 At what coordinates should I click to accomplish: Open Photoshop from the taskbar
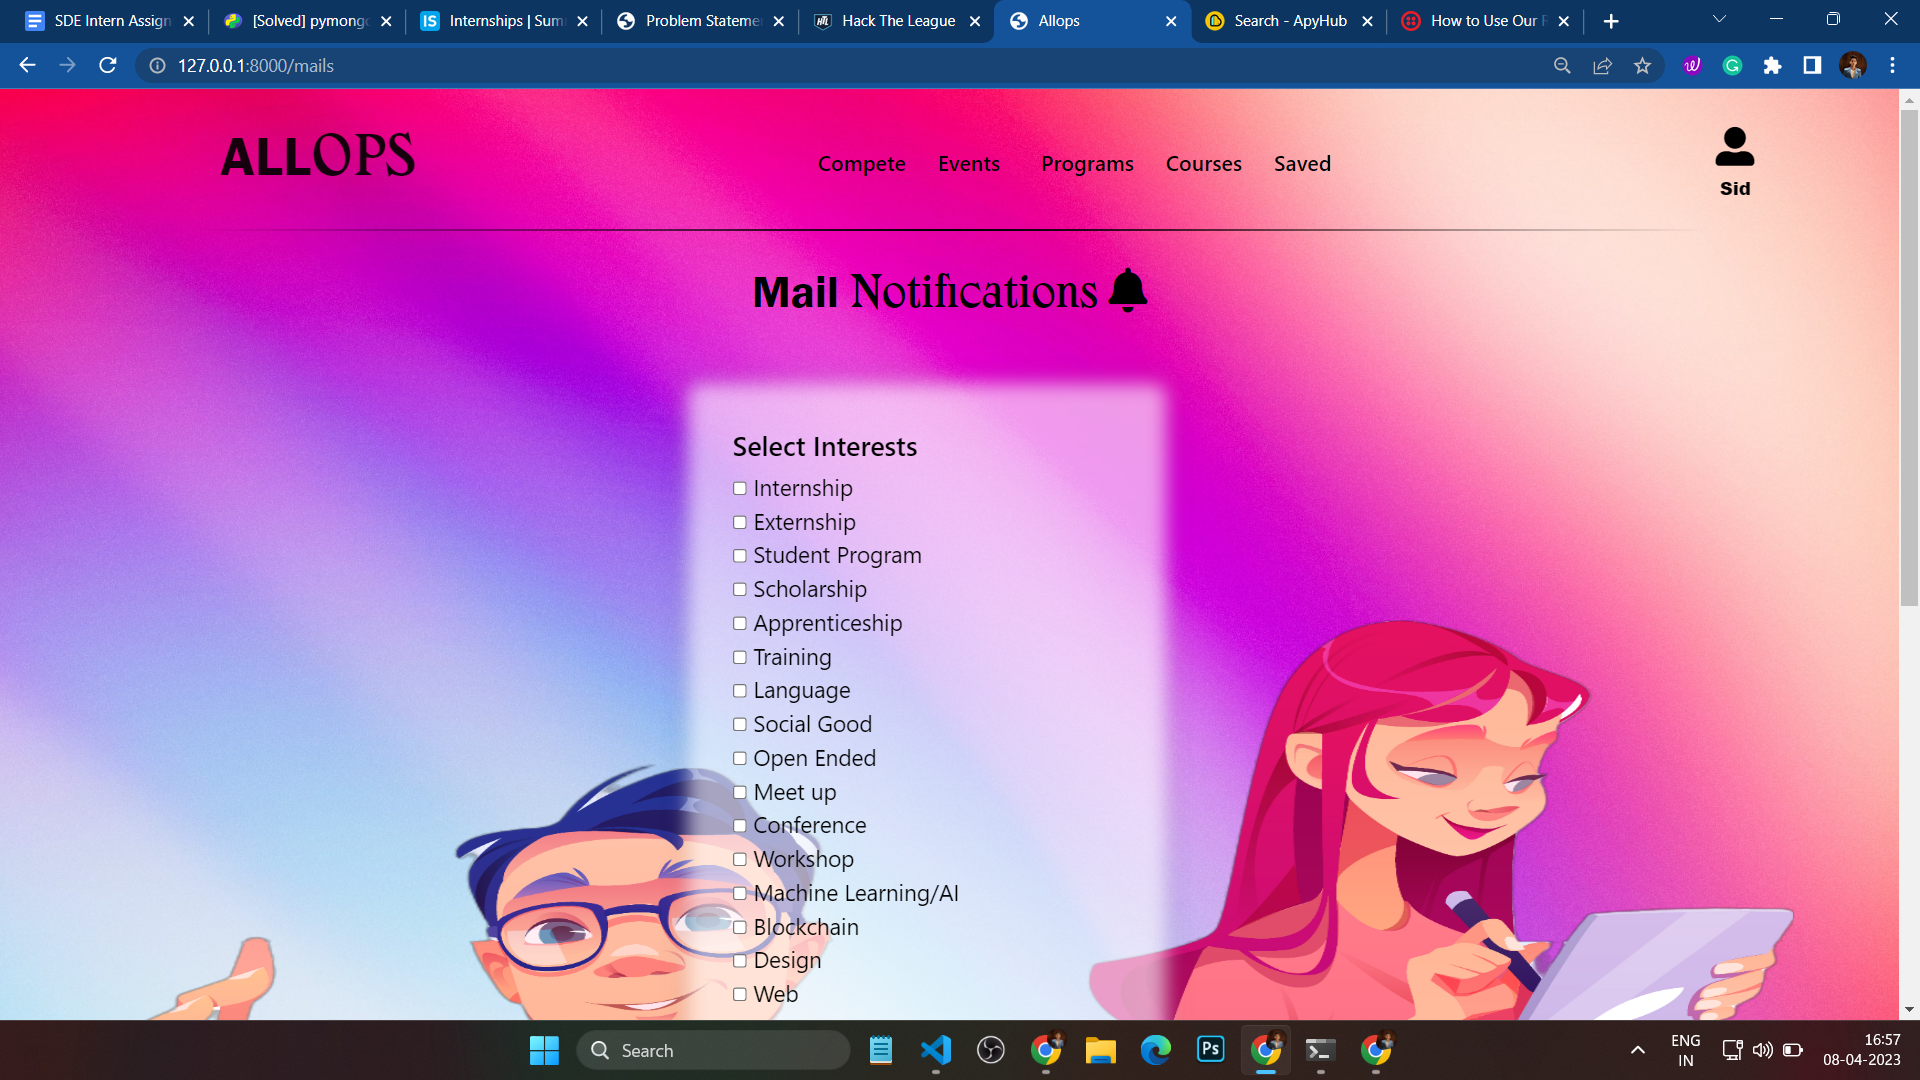(1210, 1050)
